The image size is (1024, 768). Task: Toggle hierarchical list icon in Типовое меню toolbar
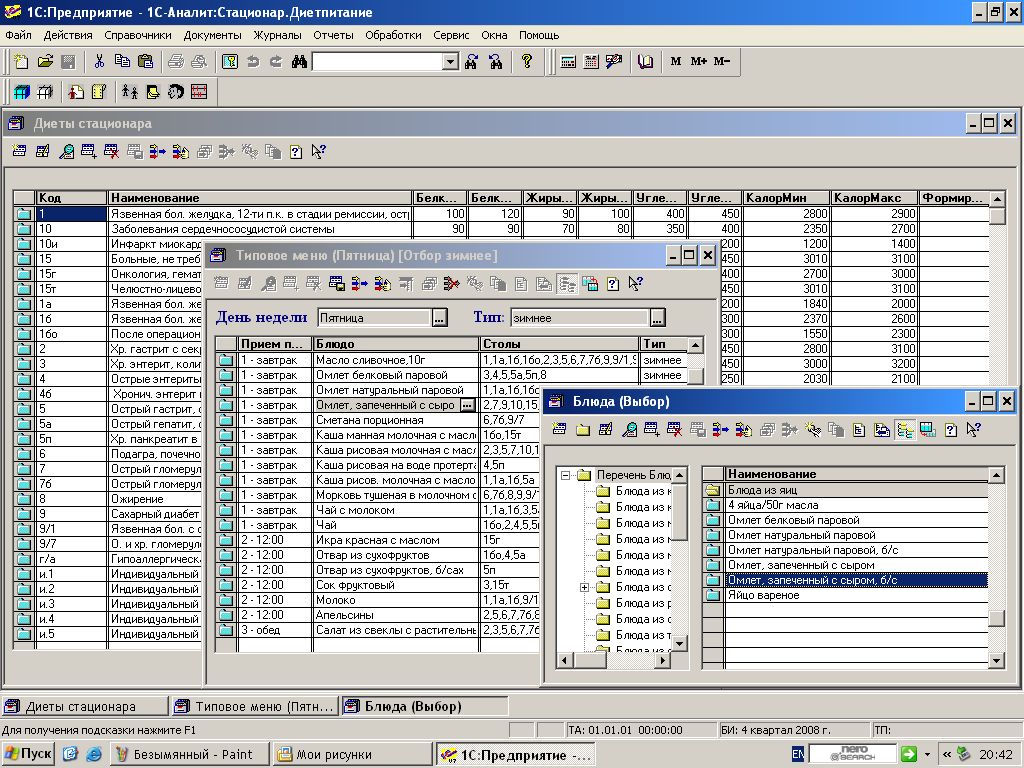pos(567,283)
